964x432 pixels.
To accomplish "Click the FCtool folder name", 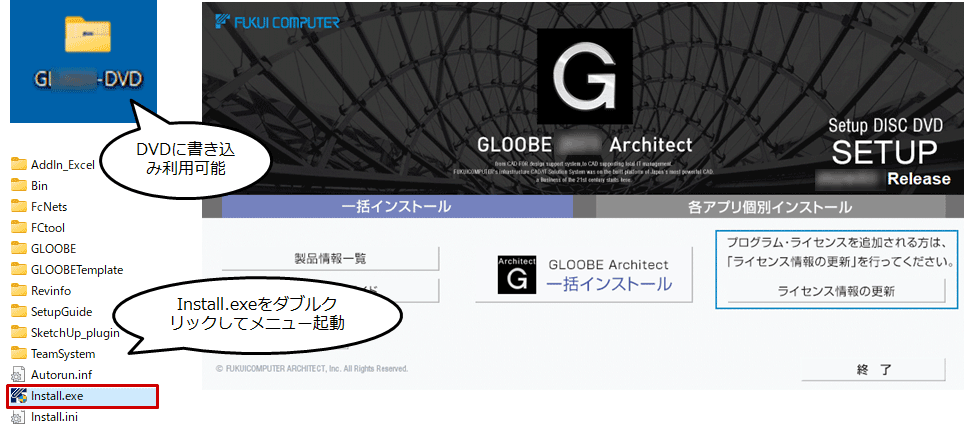I will point(48,227).
